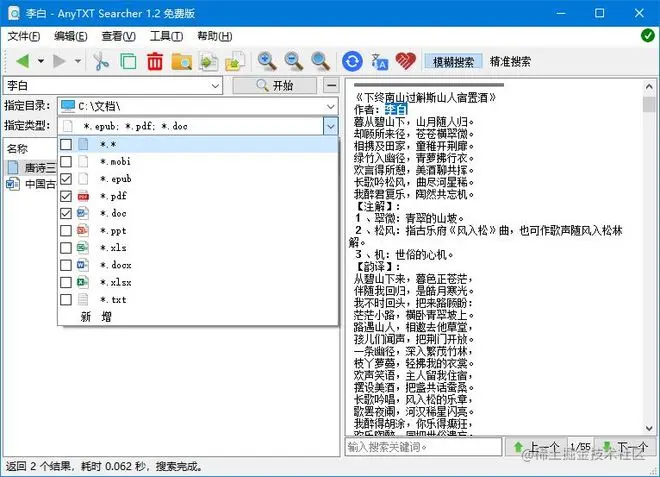Open the 查看(V) menu
The width and height of the screenshot is (660, 477).
118,36
